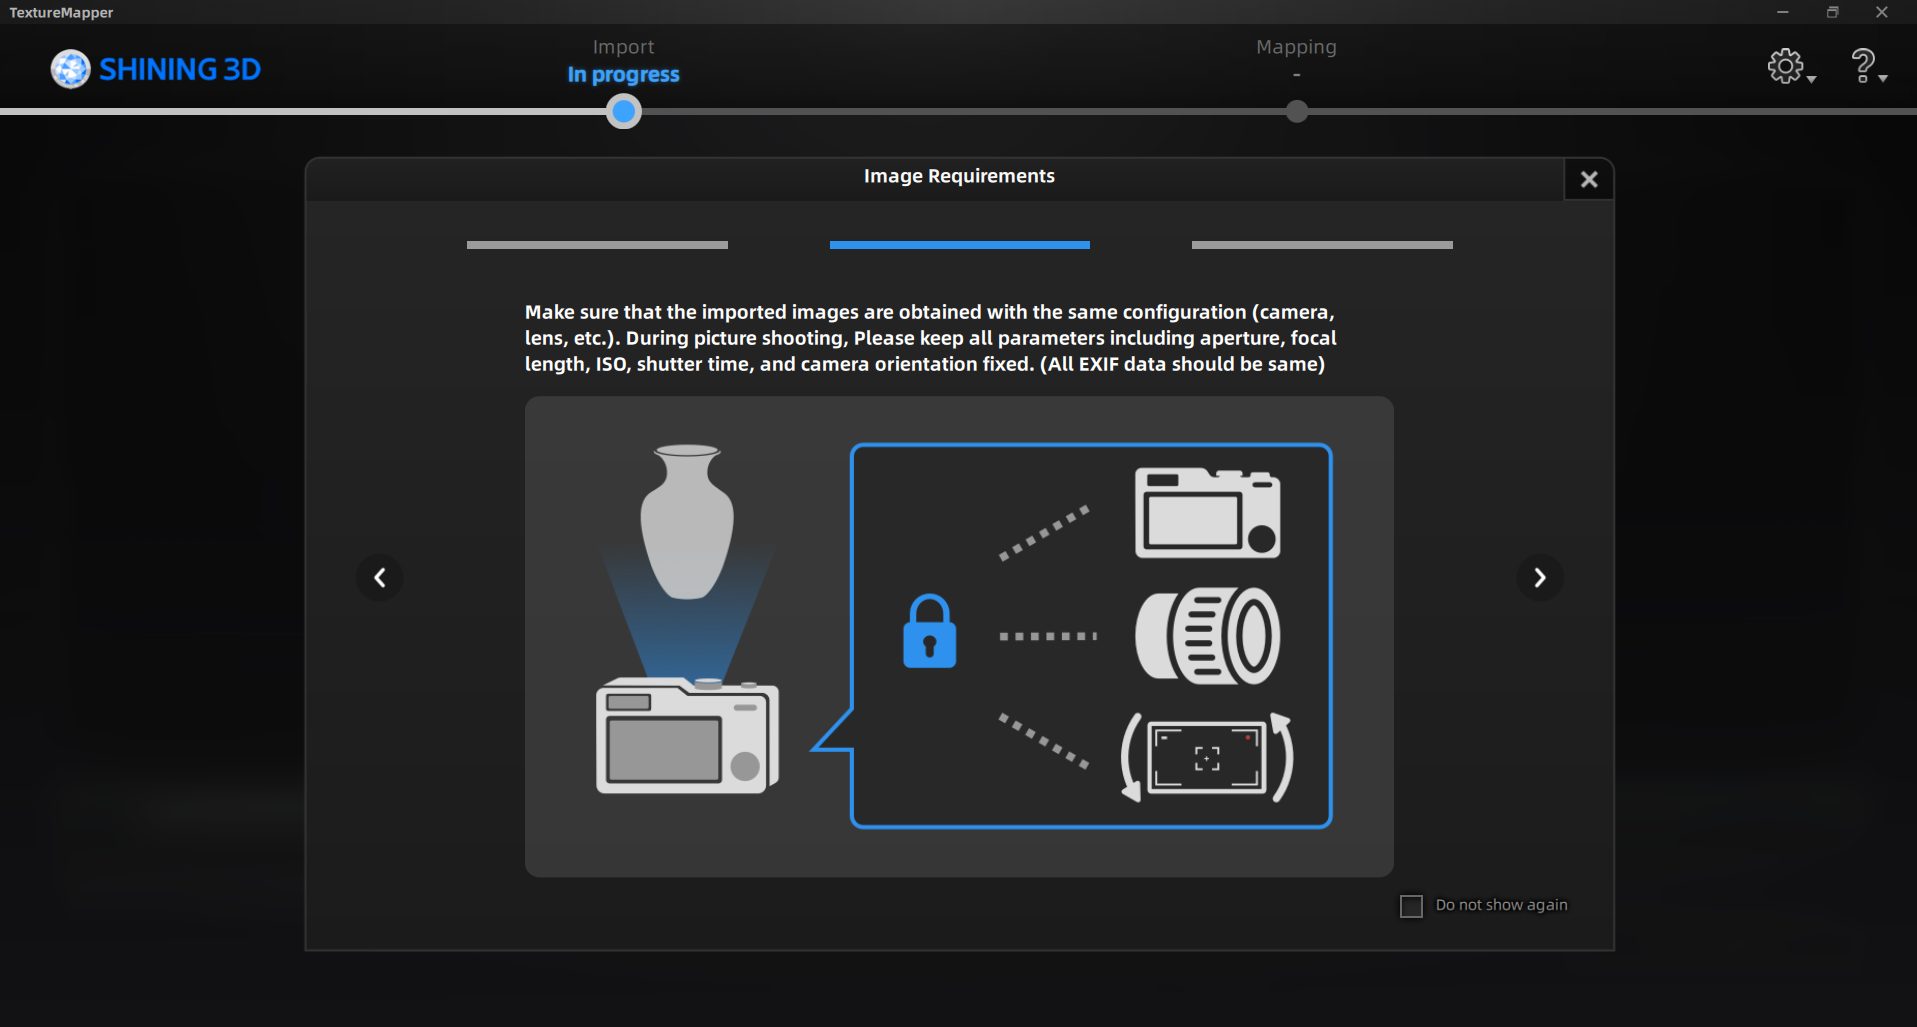
Task: Click the Import step marker on progress bar
Action: [x=624, y=112]
